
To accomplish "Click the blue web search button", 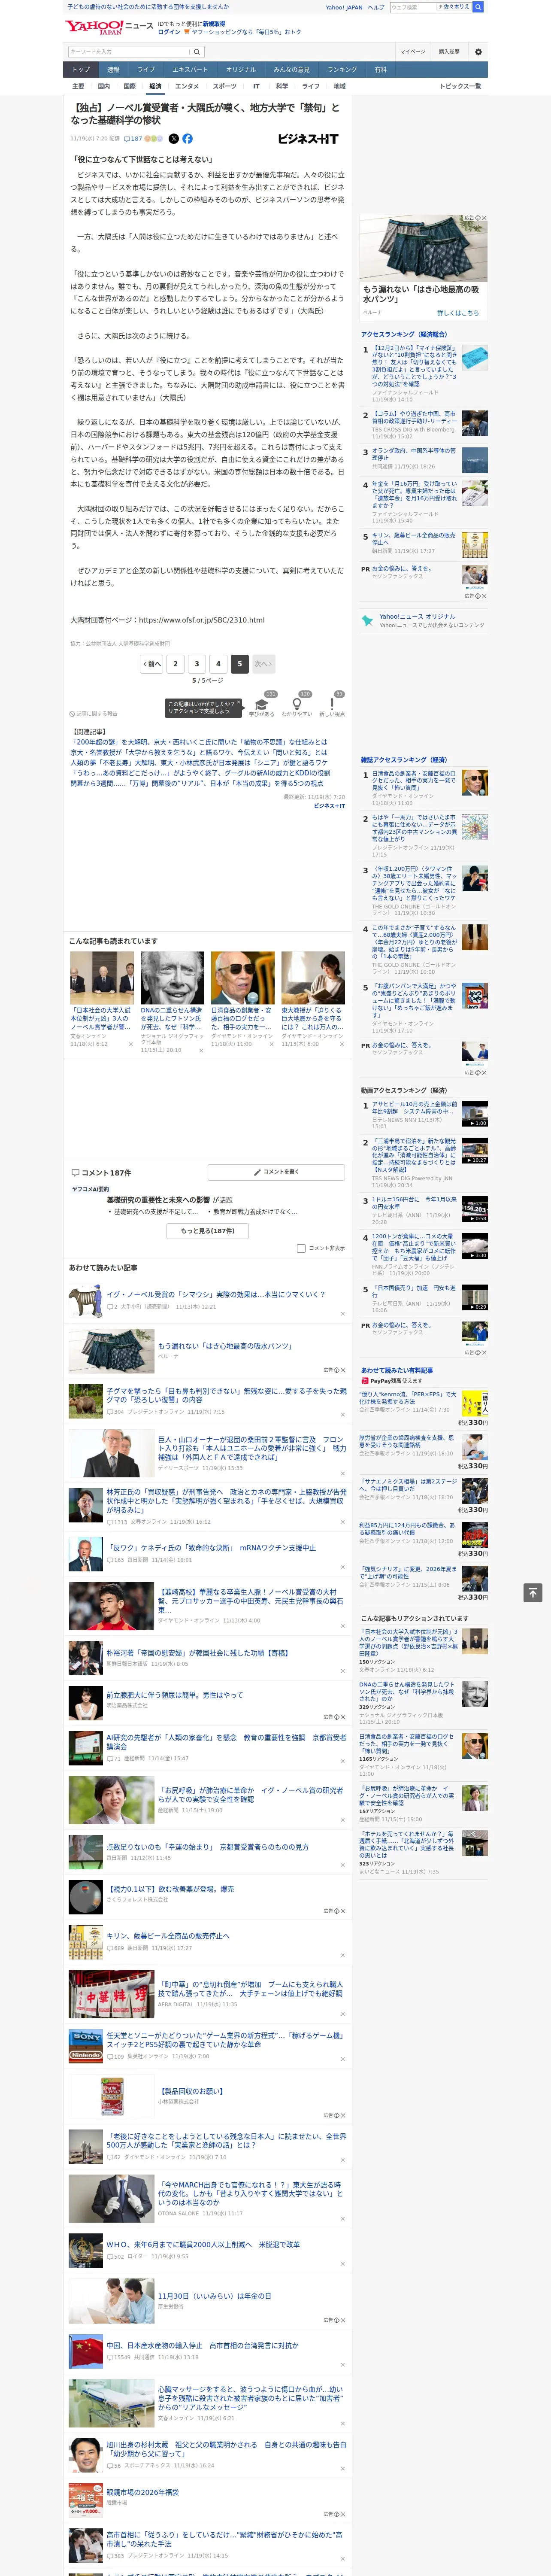I will tap(478, 7).
